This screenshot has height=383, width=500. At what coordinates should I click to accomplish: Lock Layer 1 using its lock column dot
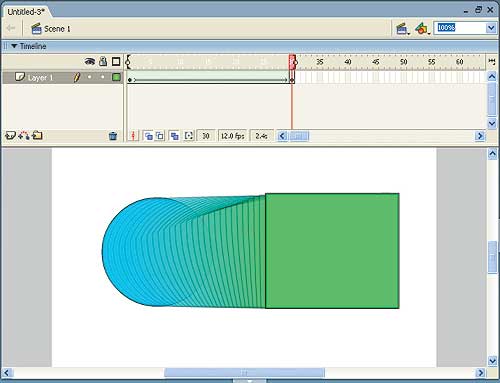[103, 77]
